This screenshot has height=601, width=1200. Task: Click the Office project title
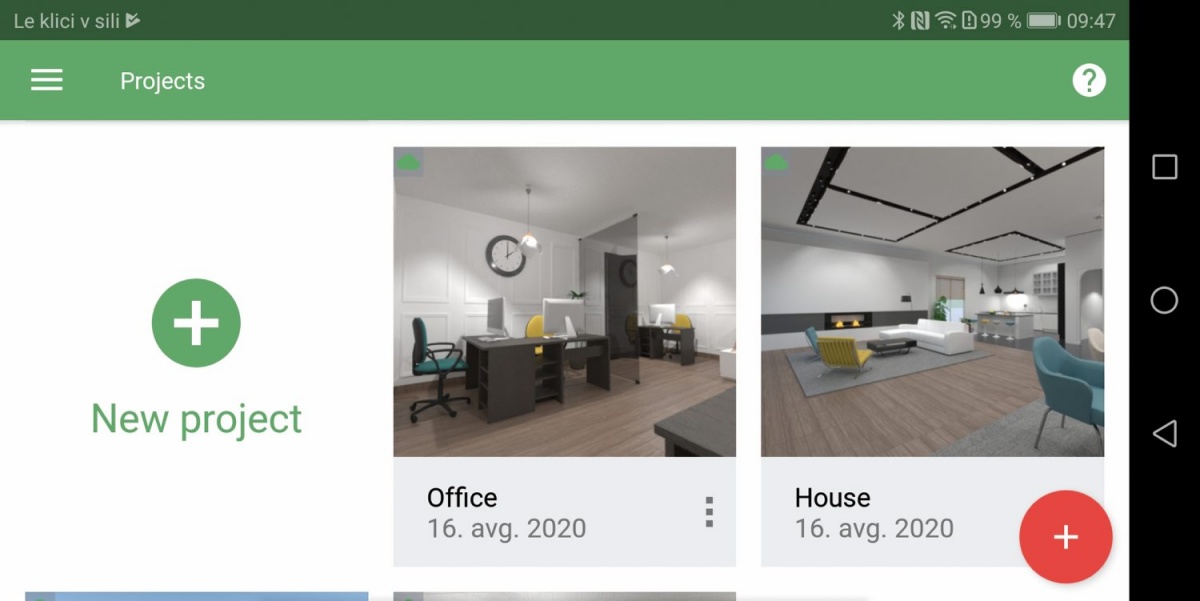462,498
